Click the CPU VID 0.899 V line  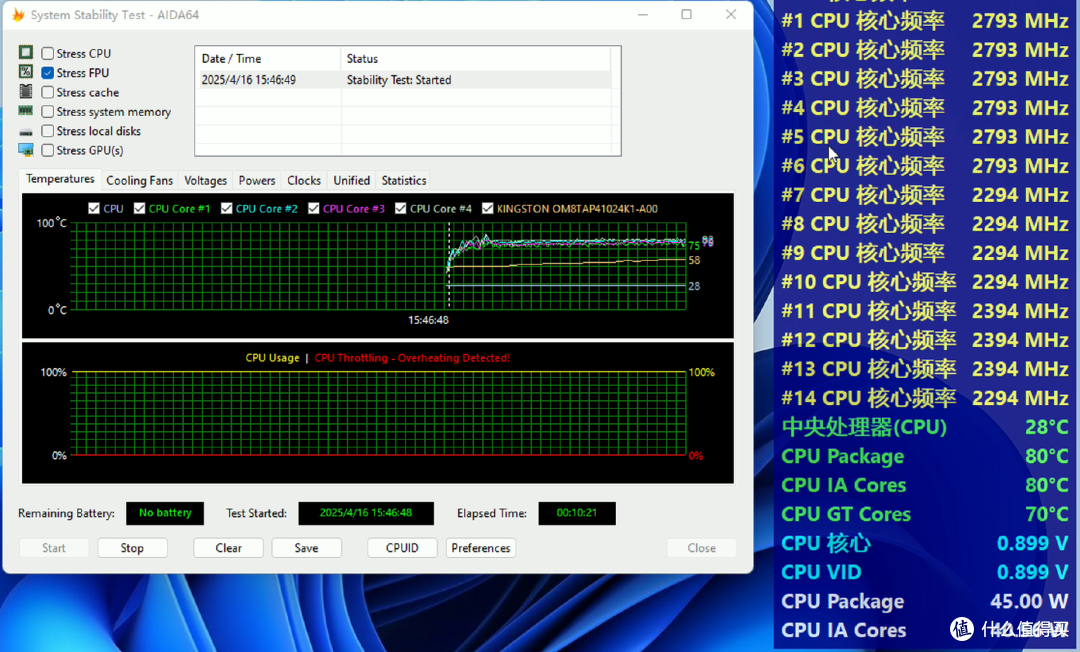[x=924, y=572]
